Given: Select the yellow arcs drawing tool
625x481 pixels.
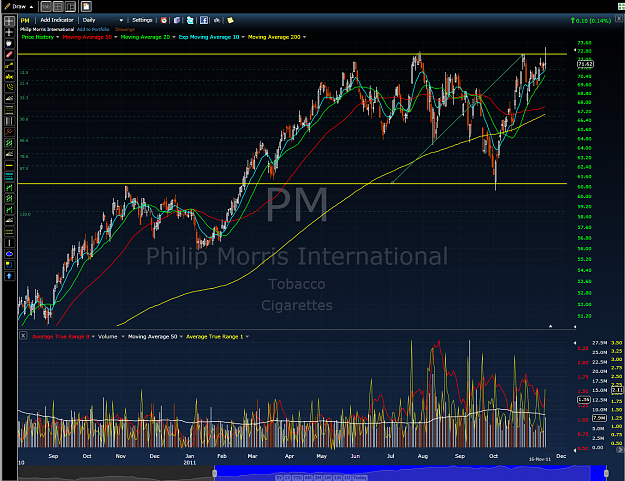Looking at the screenshot, I should pos(9,87).
